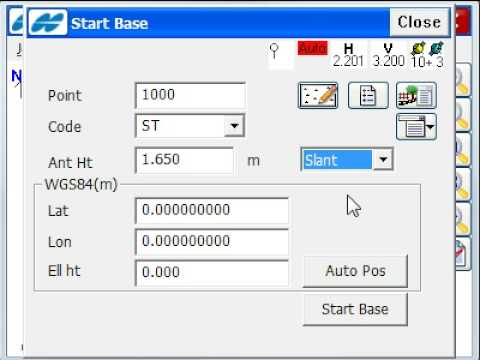Click the second magnifier icon in the background window

tap(463, 115)
